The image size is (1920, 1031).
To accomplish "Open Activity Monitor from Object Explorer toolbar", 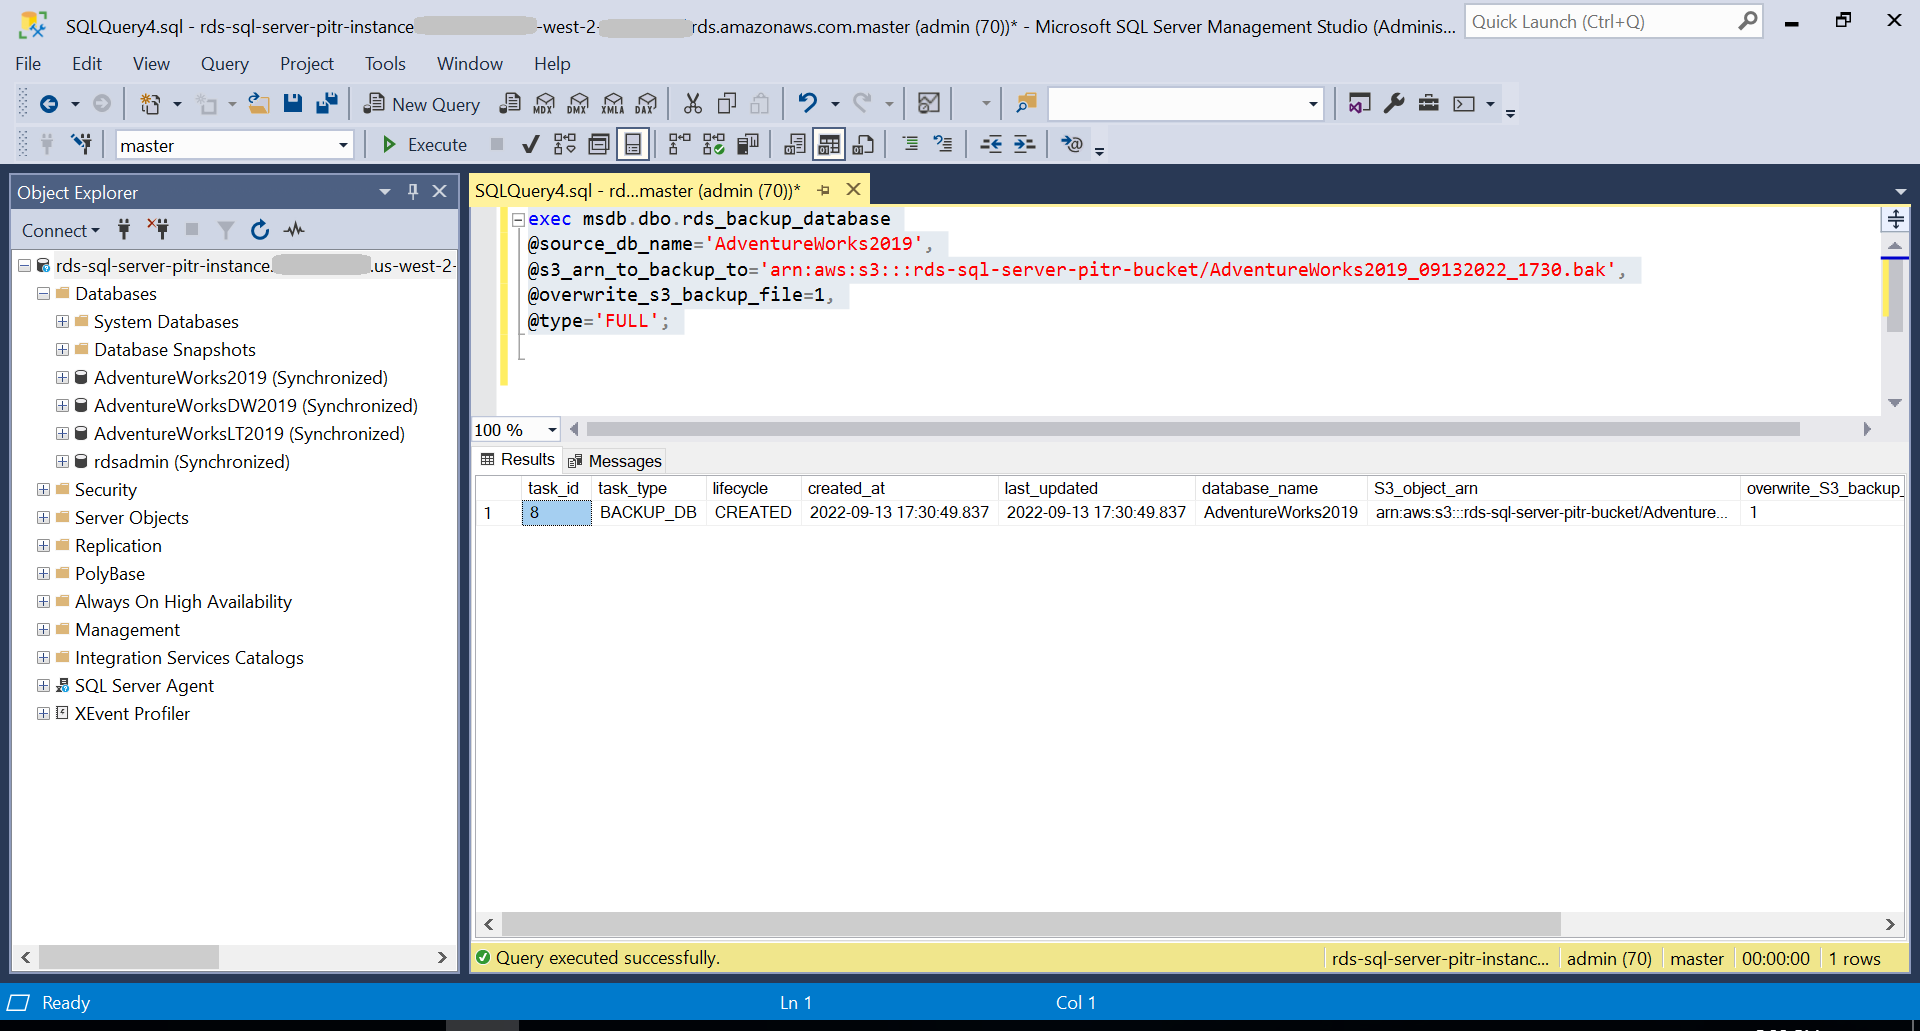I will pos(294,230).
